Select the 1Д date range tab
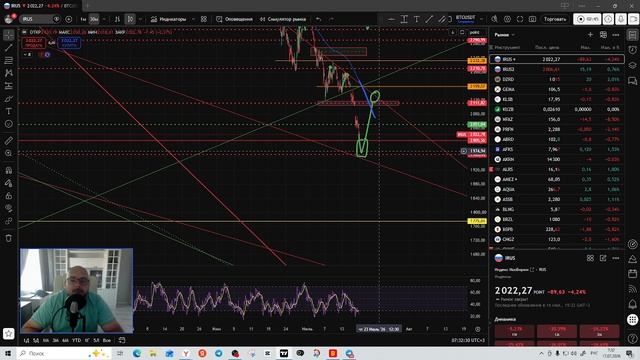Viewport: 640px width, 360px height. pyautogui.click(x=26, y=340)
